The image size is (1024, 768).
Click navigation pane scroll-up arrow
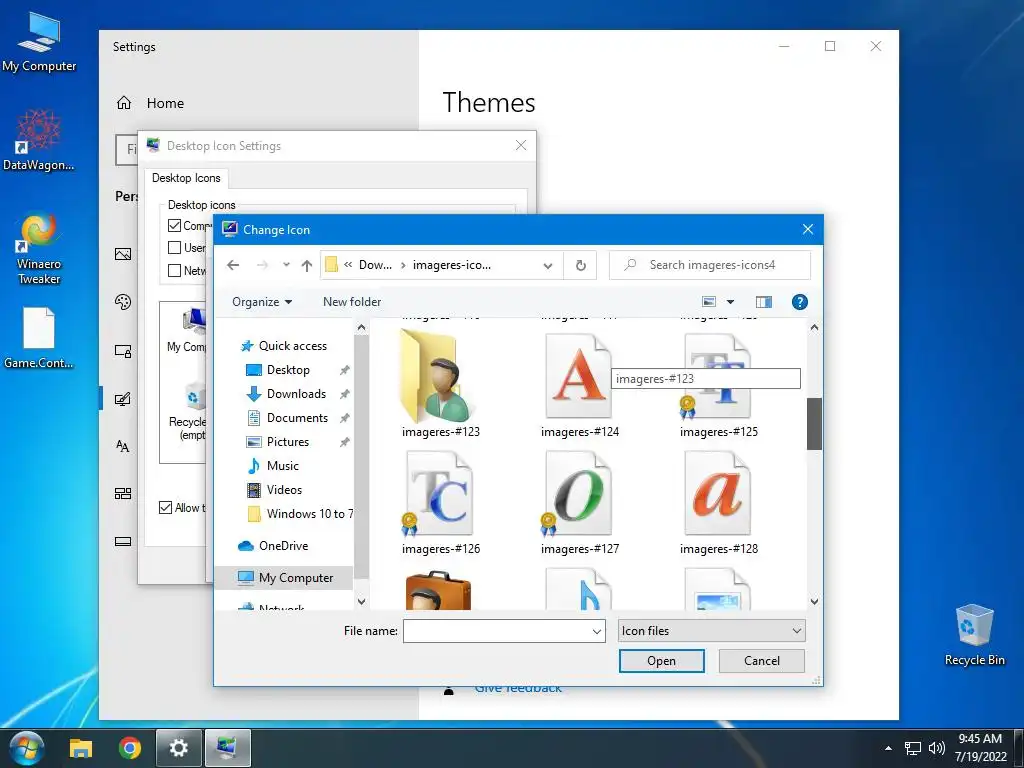pos(361,327)
